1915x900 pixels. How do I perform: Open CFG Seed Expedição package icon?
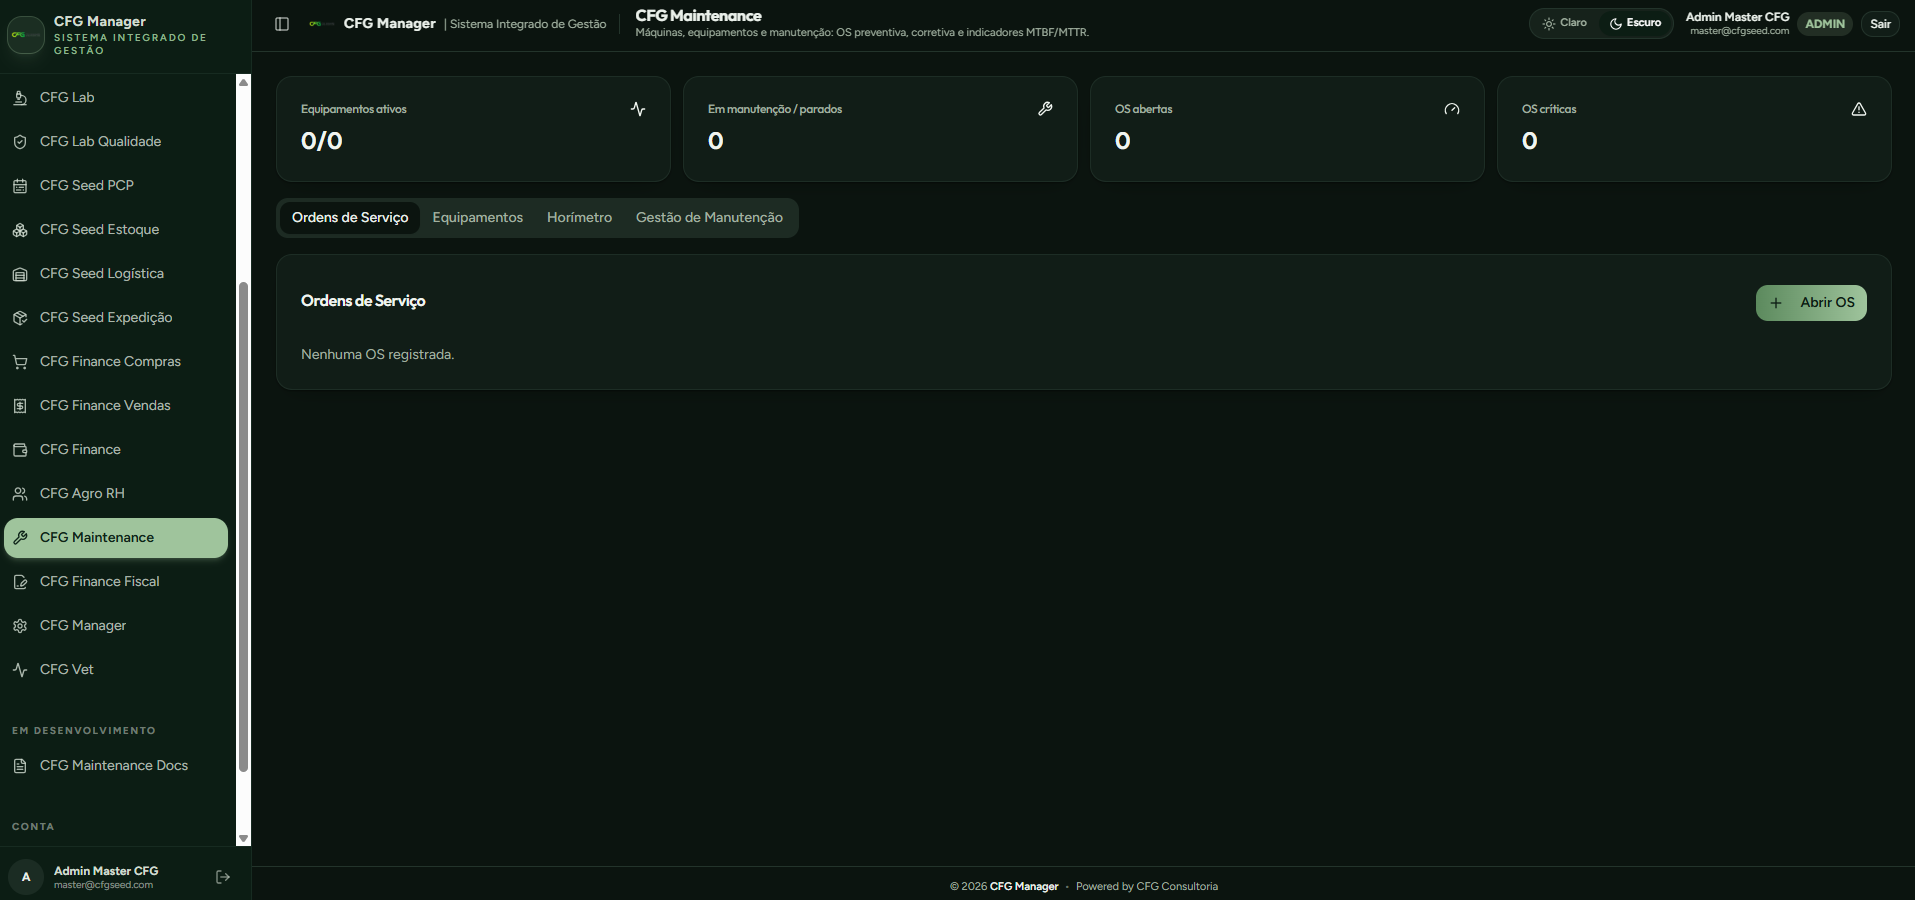(20, 318)
